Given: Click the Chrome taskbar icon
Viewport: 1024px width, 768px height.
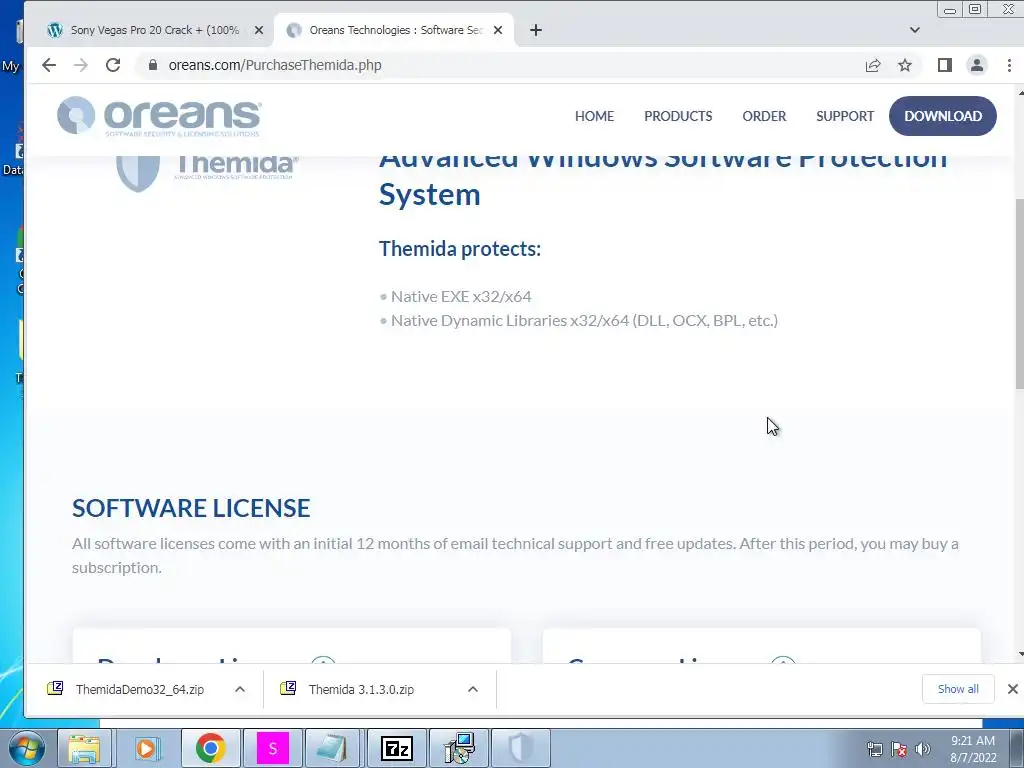Looking at the screenshot, I should 210,748.
